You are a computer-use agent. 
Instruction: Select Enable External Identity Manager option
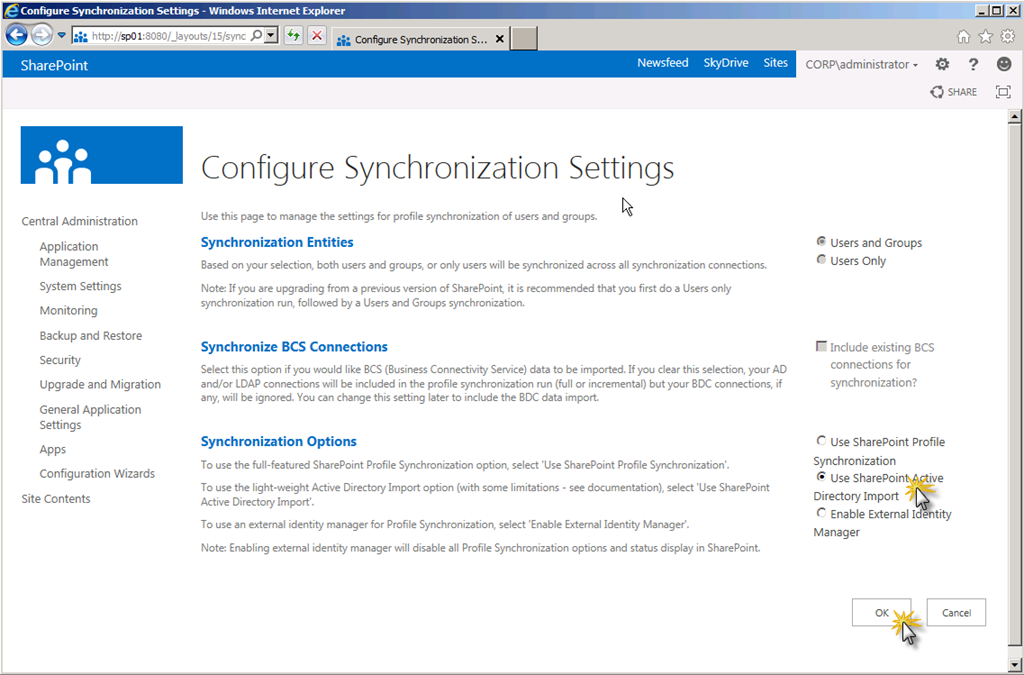822,513
